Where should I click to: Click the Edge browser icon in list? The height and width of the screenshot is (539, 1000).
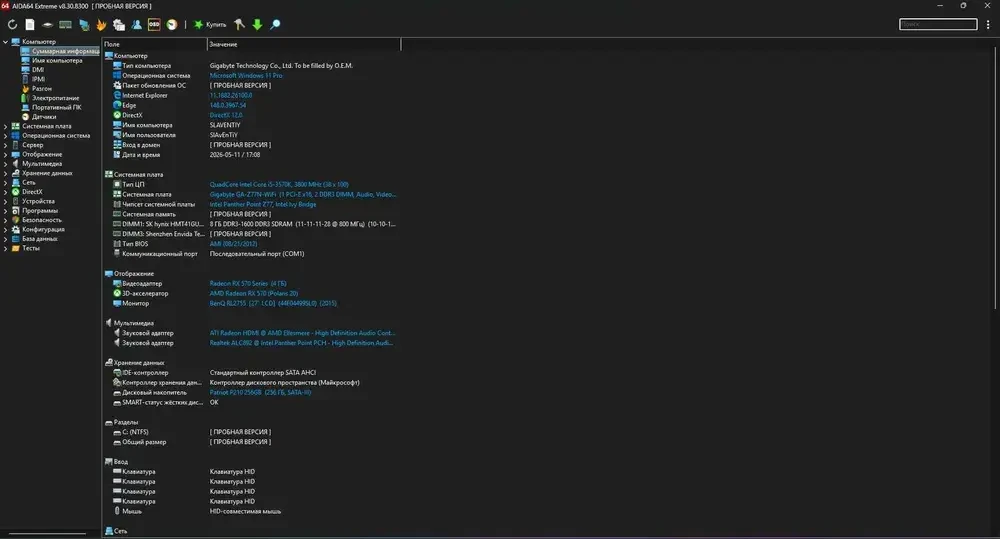(117, 105)
